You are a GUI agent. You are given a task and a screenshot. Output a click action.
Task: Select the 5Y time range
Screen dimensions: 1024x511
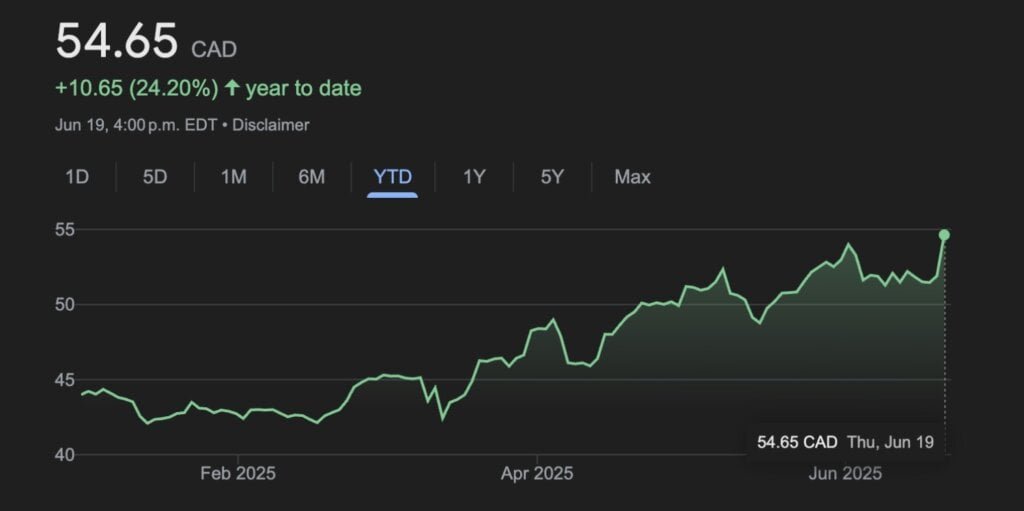click(552, 177)
